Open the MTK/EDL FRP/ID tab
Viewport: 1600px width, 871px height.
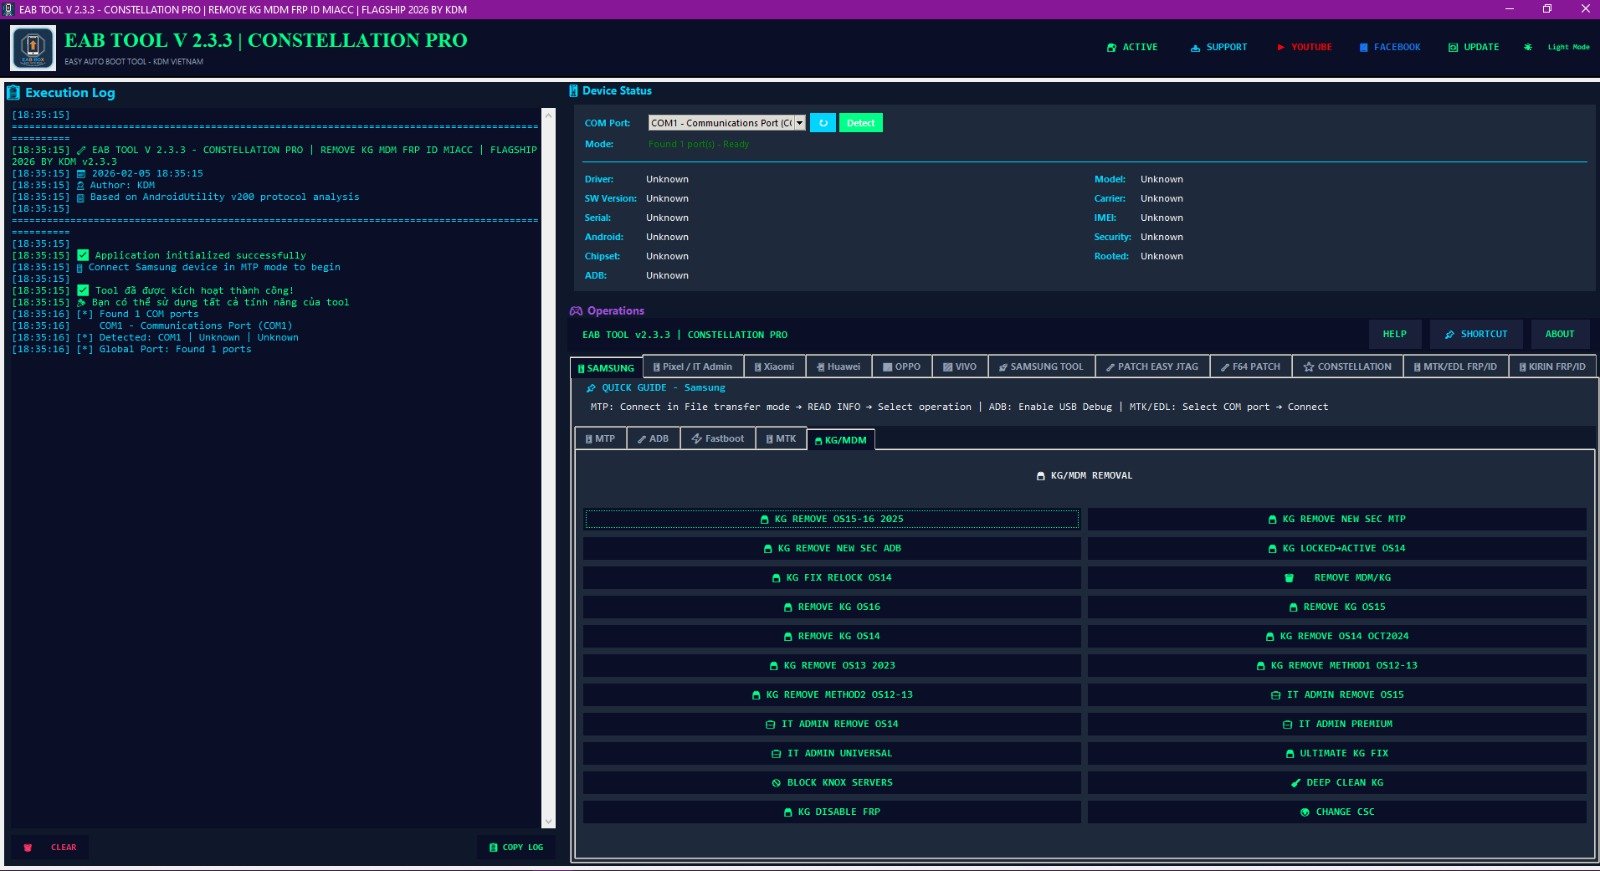tap(1455, 367)
